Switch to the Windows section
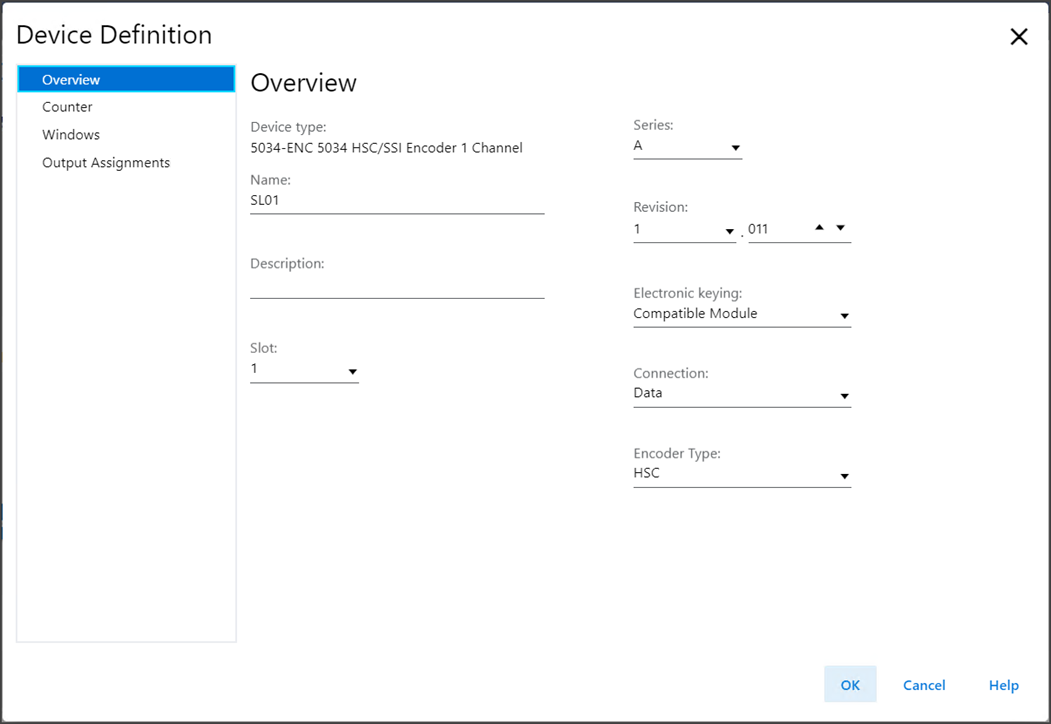Image resolution: width=1051 pixels, height=724 pixels. tap(71, 135)
